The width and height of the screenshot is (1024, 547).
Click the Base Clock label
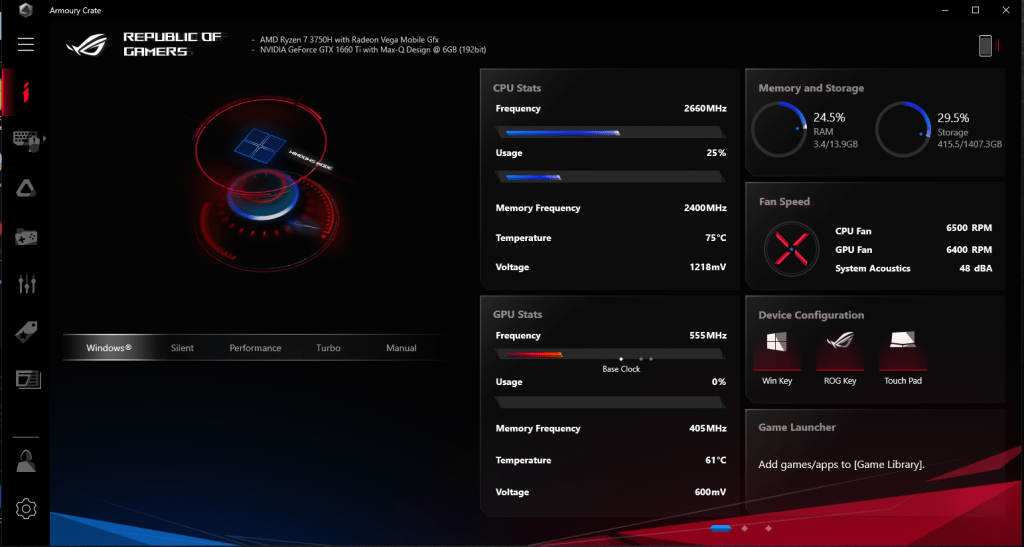[621, 369]
